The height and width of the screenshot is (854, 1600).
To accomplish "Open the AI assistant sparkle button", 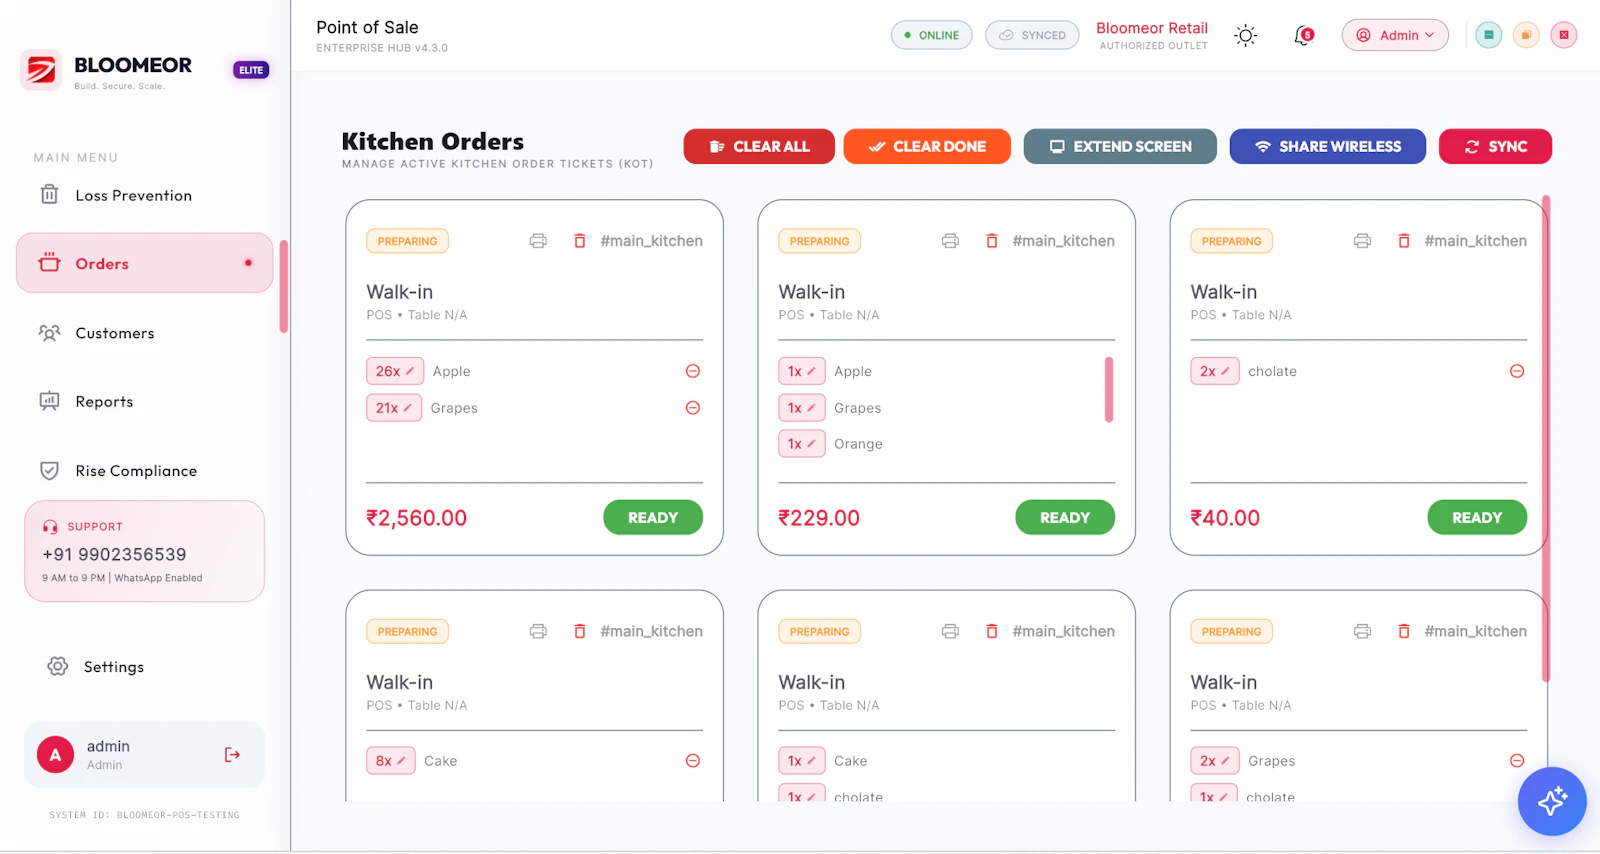I will coord(1552,801).
